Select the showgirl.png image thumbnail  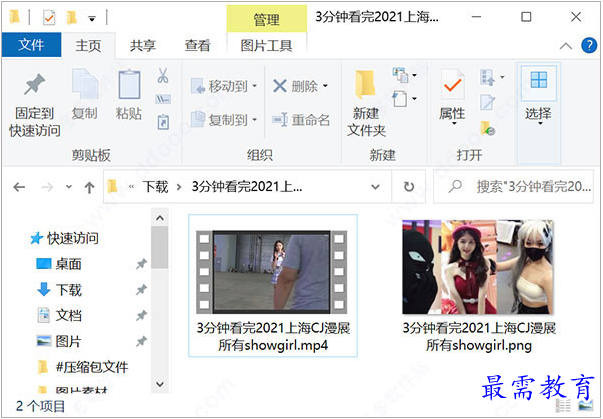(x=478, y=267)
